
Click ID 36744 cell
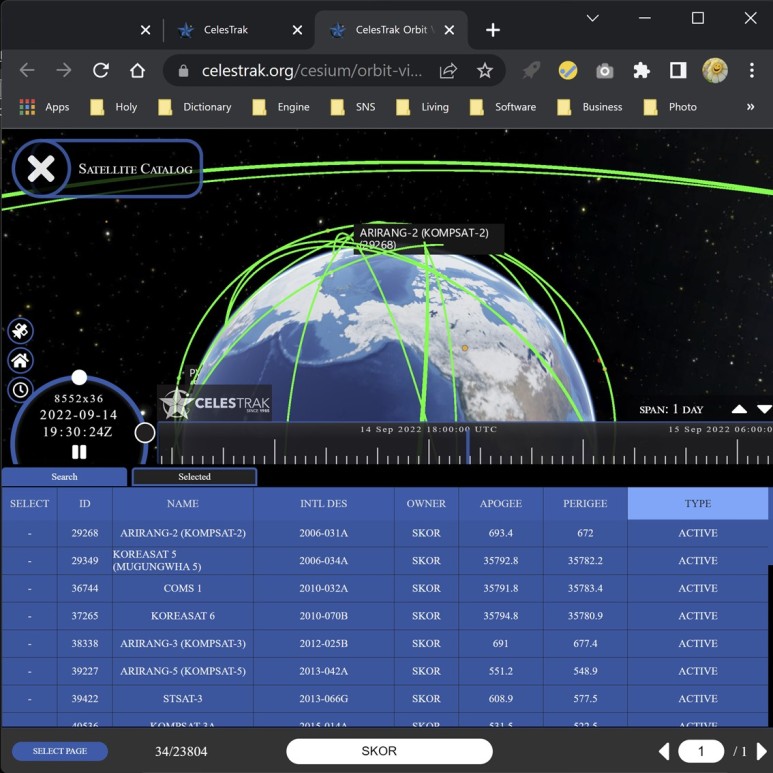(x=85, y=588)
